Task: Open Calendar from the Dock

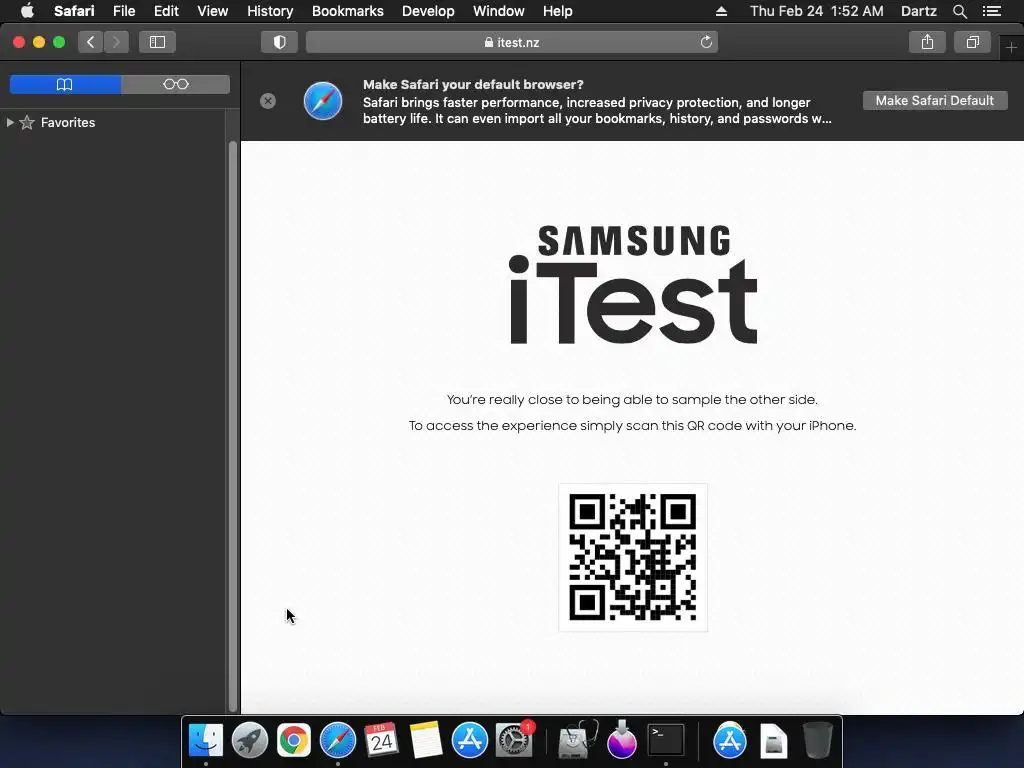Action: pos(381,741)
